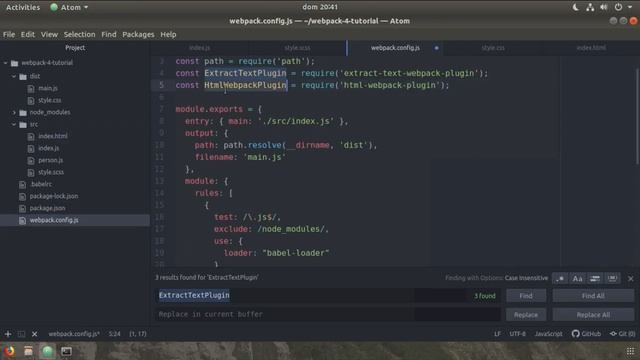Open the Selection menu
Screen dimensions: 640x360
[x=79, y=34]
